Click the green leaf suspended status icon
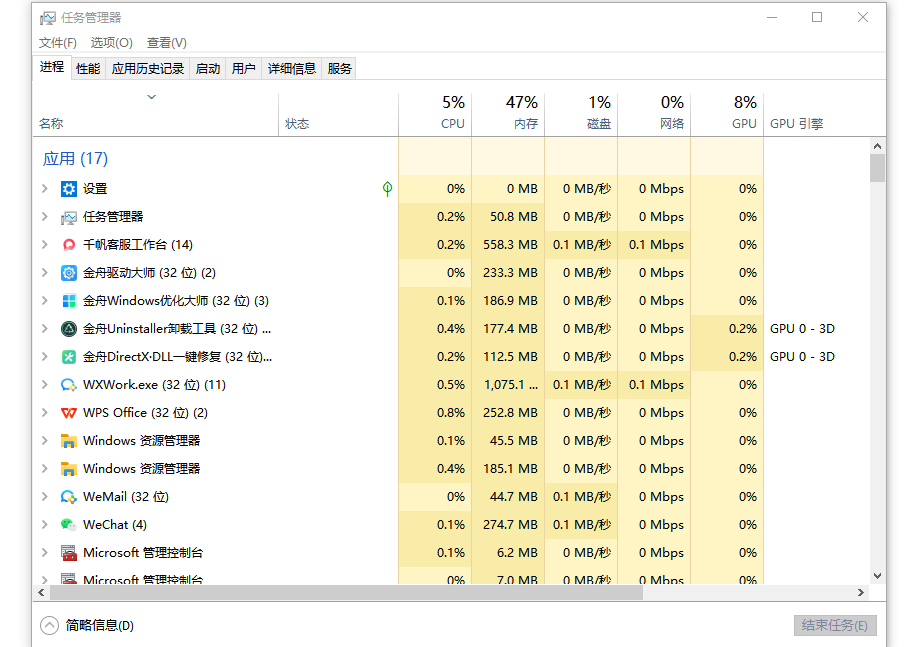Image resolution: width=918 pixels, height=647 pixels. click(387, 189)
